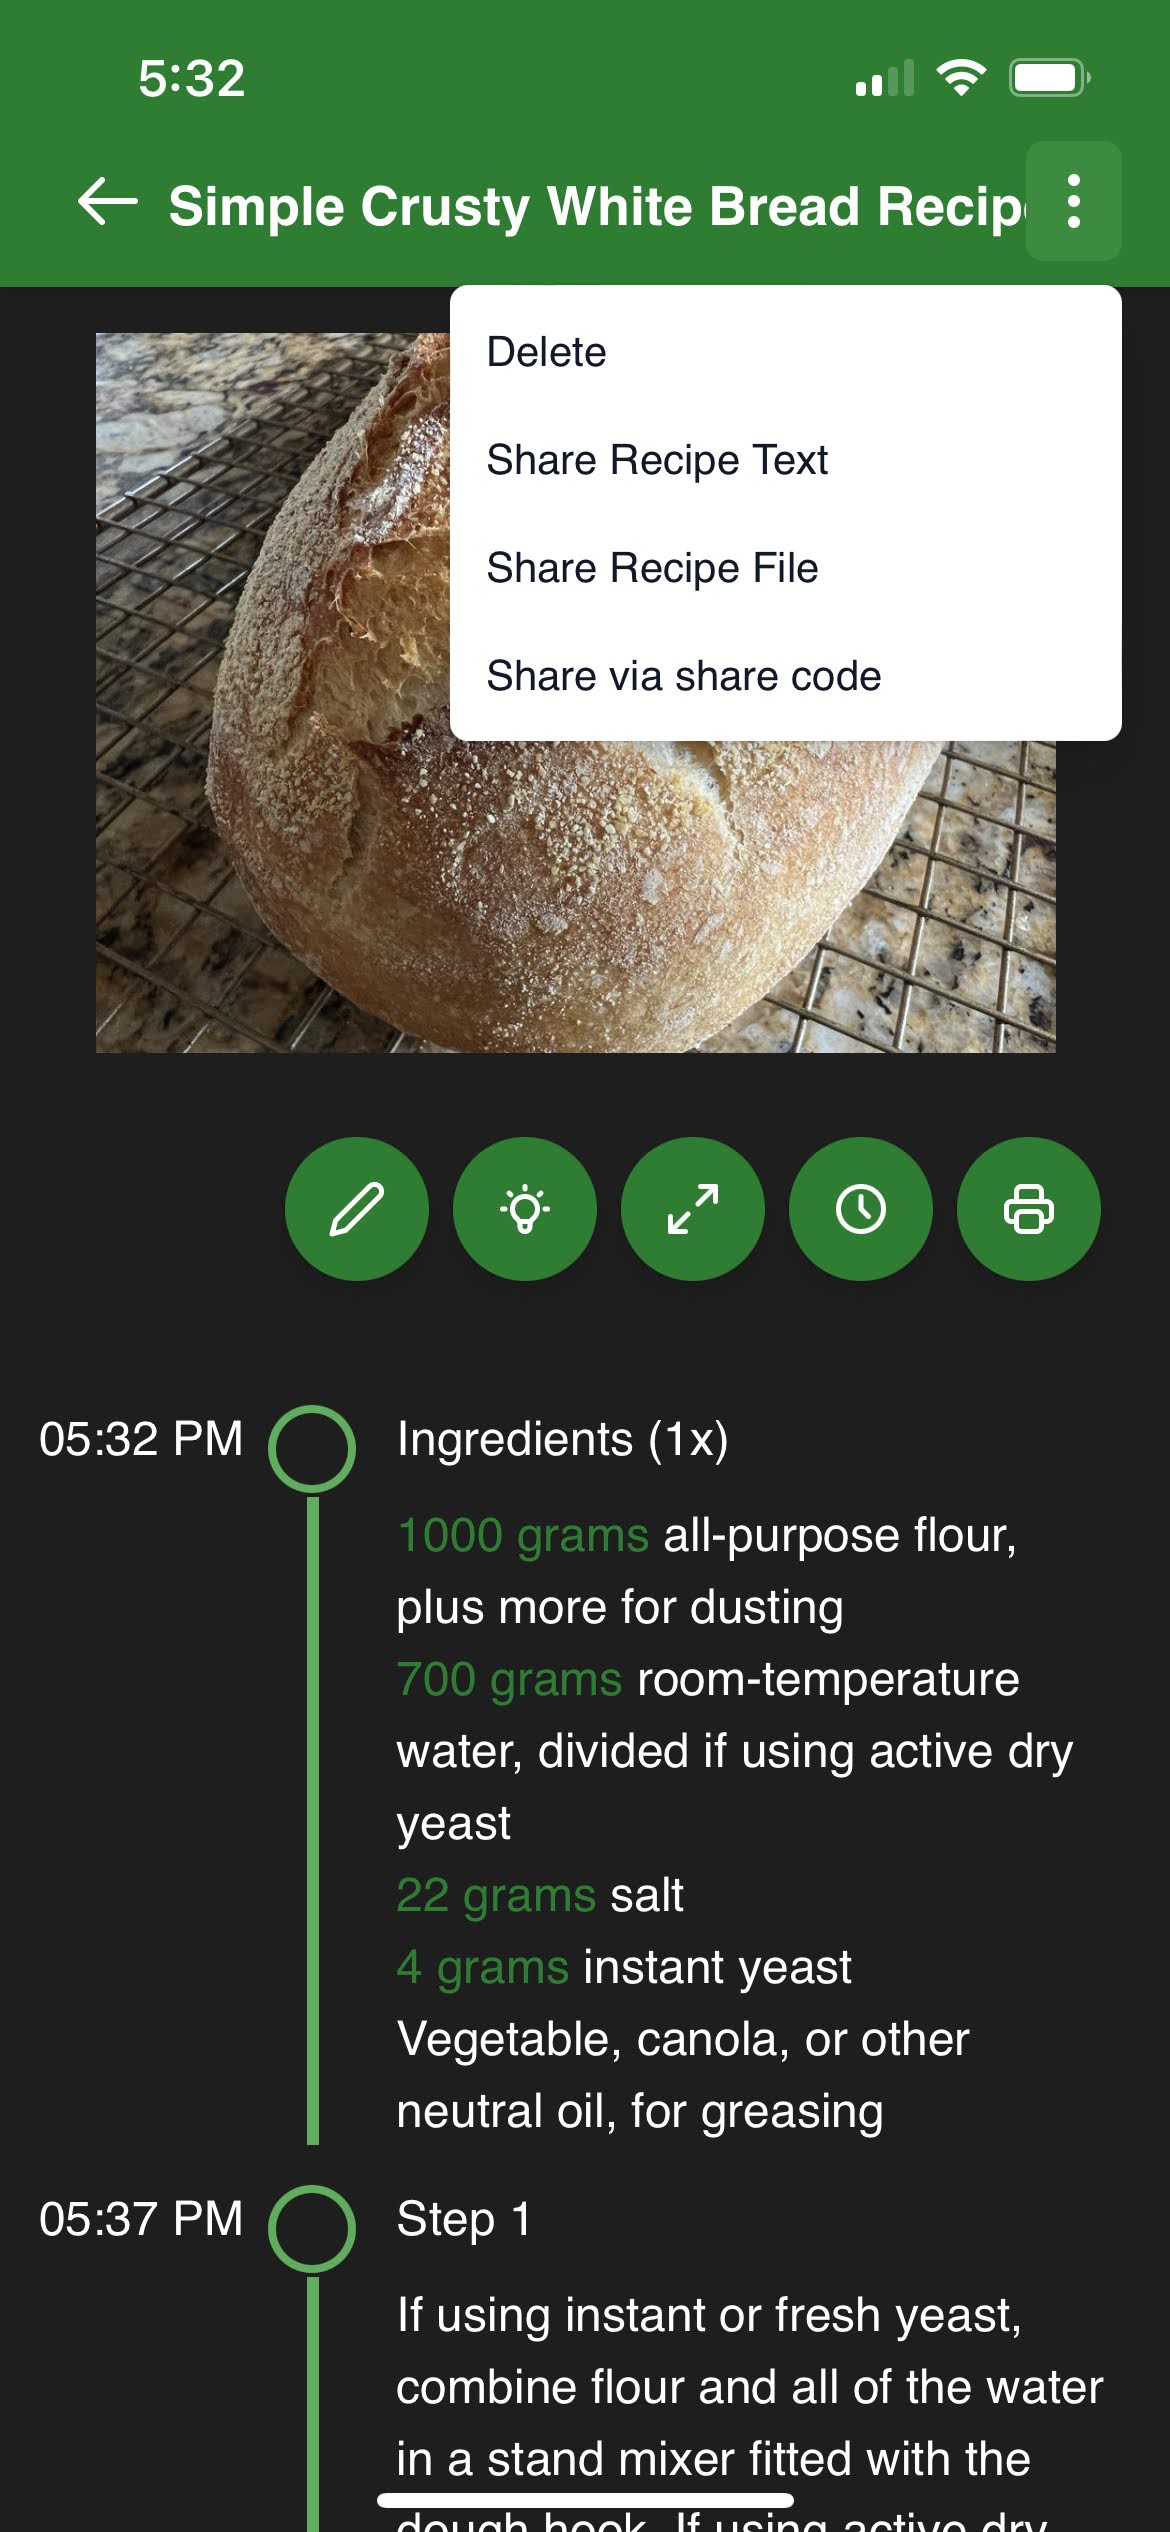Check off the Step 1 circle
This screenshot has height=2532, width=1170.
[312, 2228]
